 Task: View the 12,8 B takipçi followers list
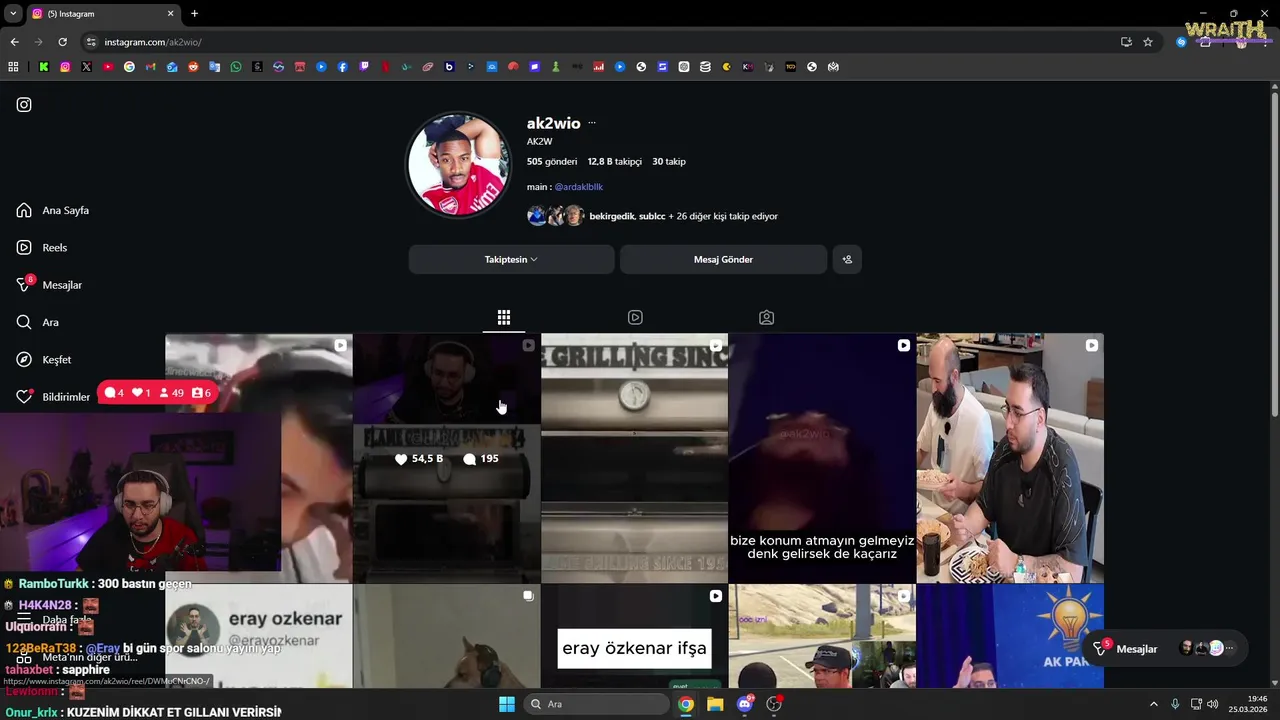(x=614, y=161)
